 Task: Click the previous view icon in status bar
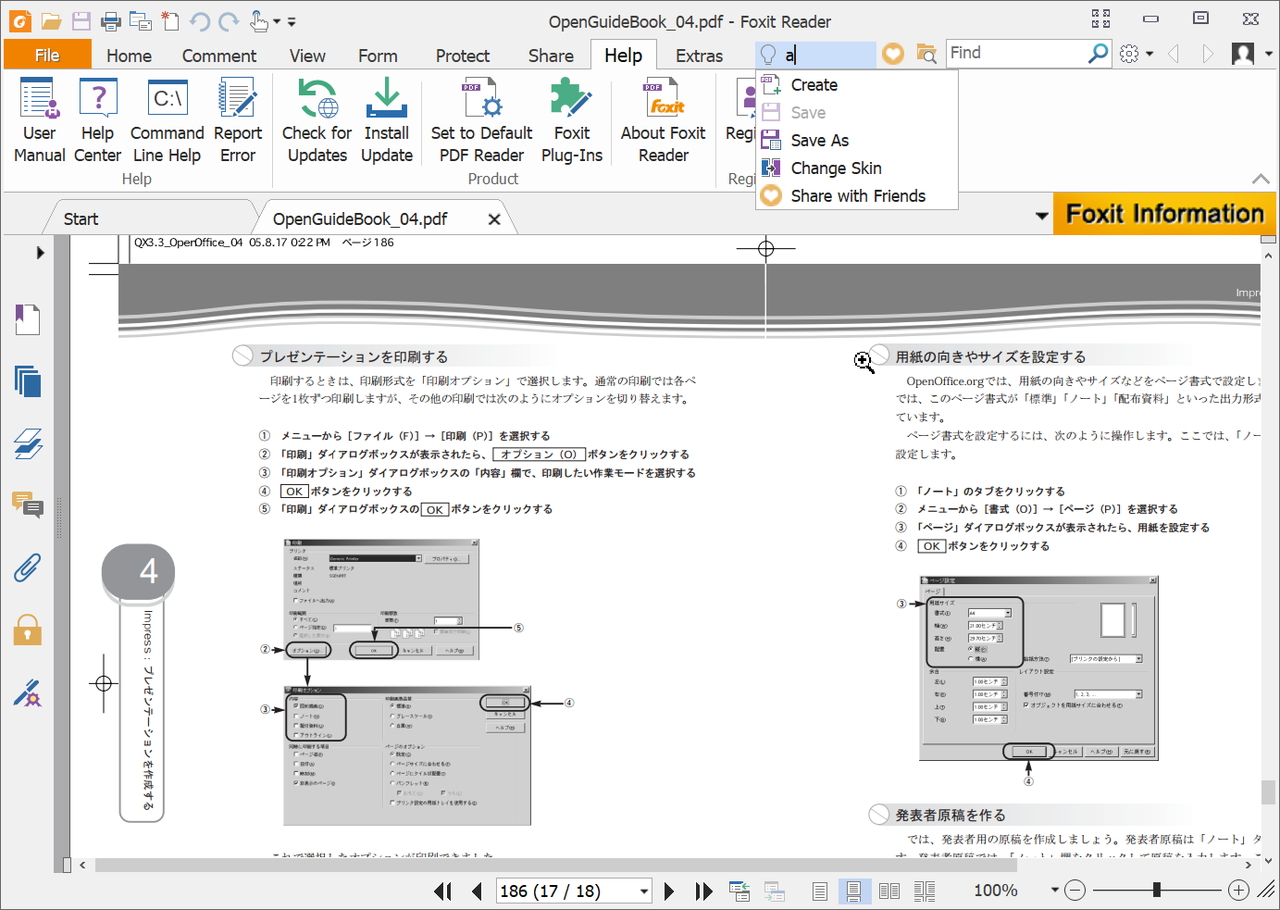tap(740, 891)
